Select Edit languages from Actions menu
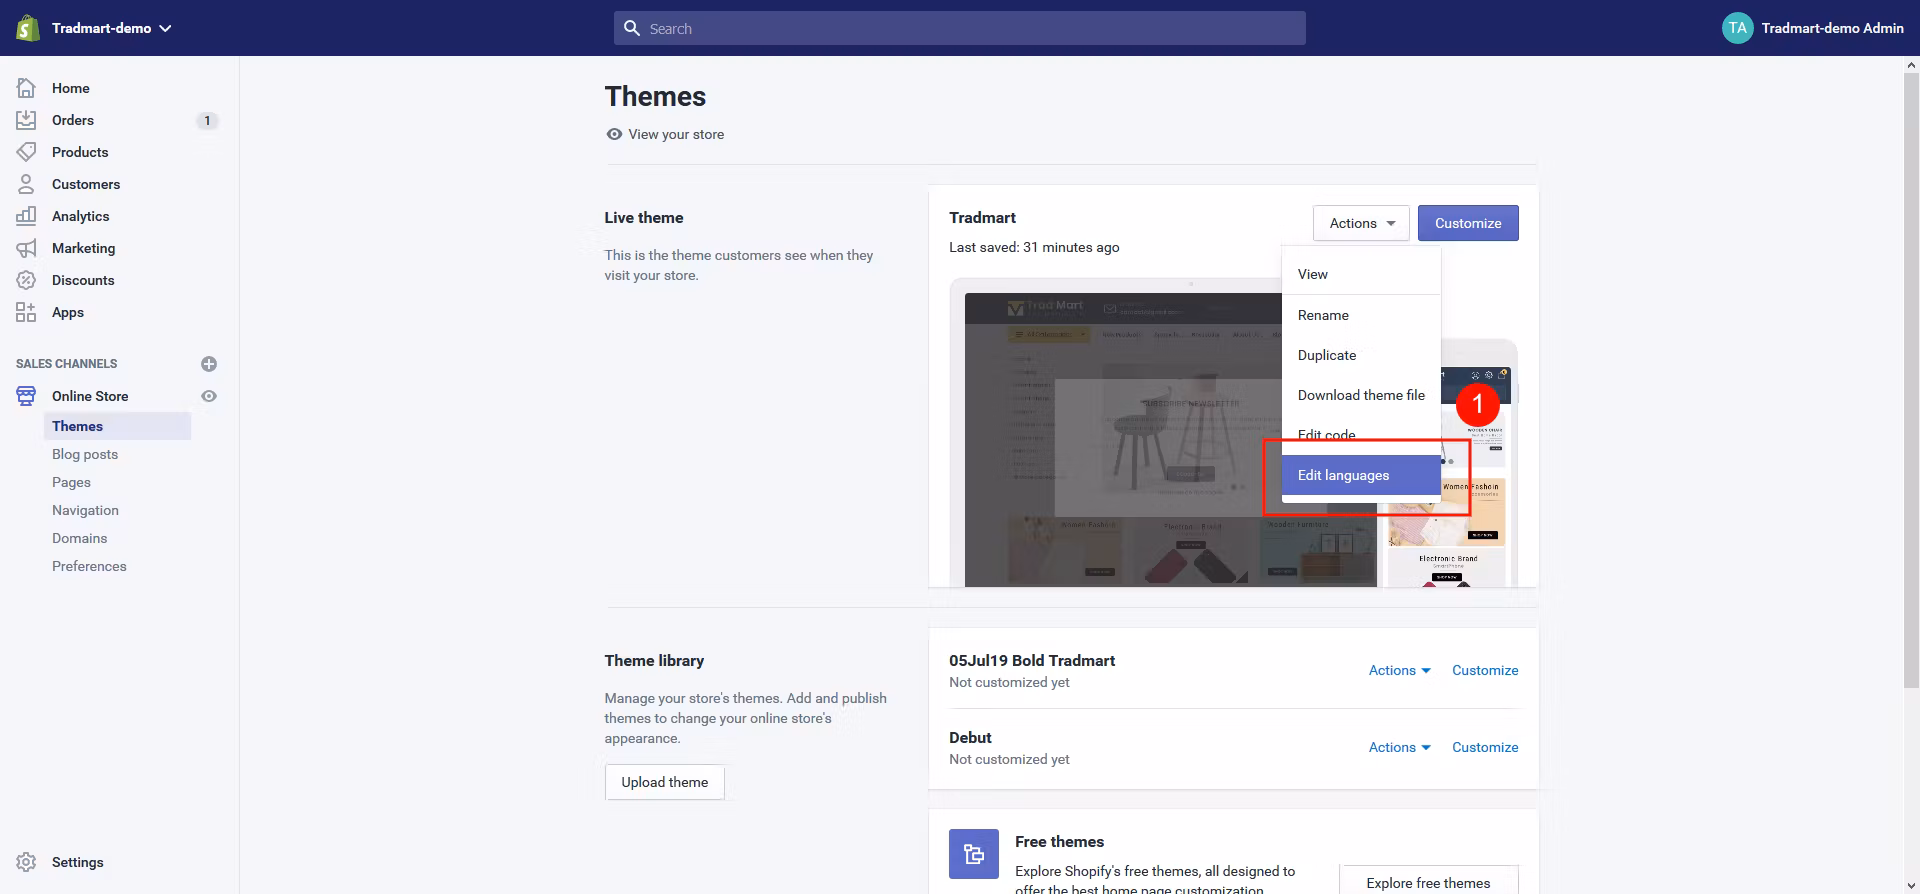The image size is (1920, 894). (x=1343, y=475)
